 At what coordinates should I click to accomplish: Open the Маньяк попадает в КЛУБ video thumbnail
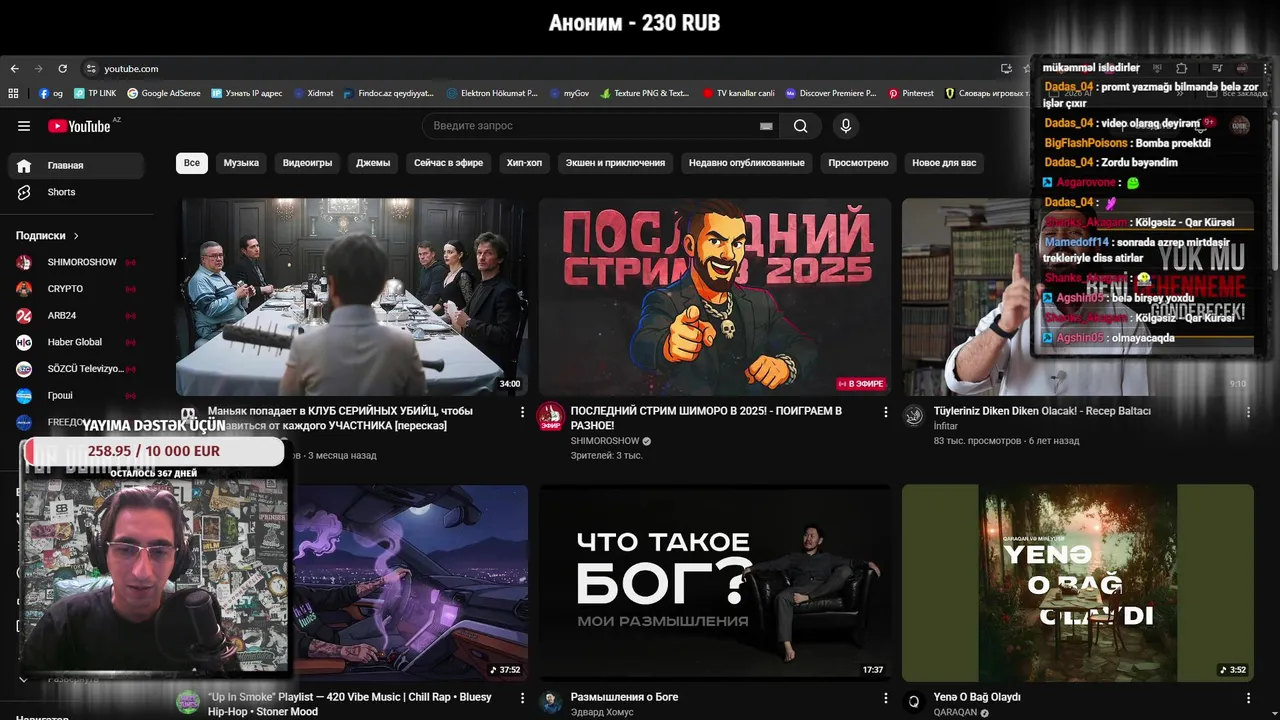(352, 296)
